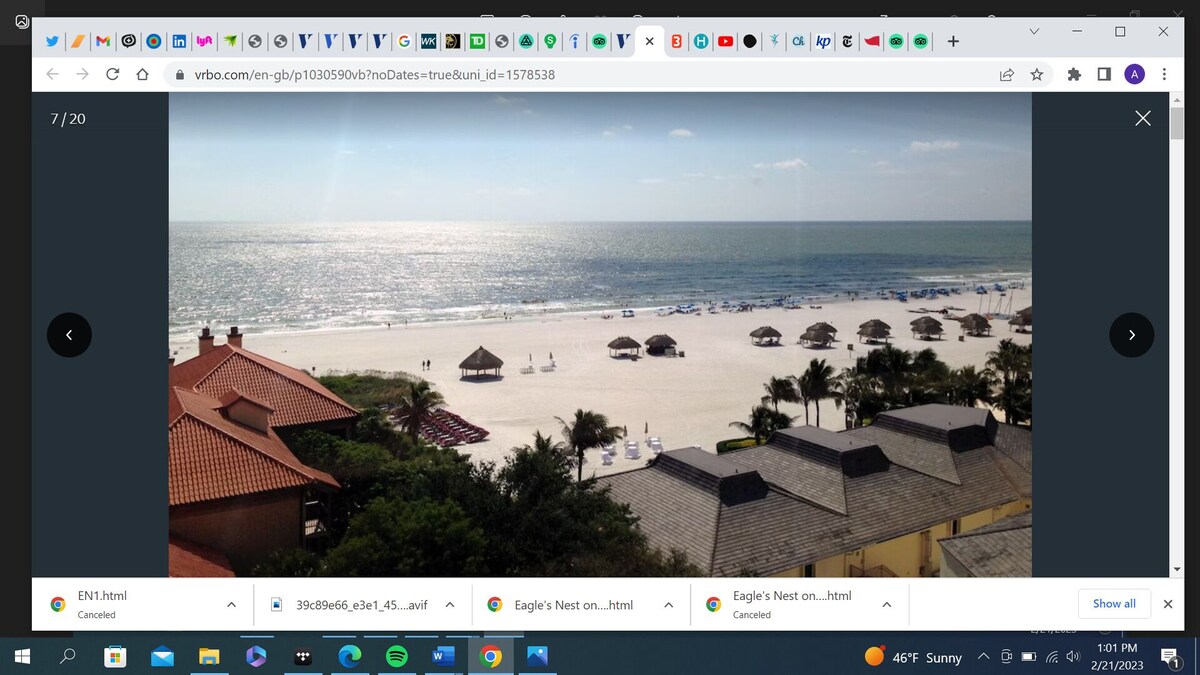1200x675 pixels.
Task: Open the Chrome three-dot menu
Action: point(1164,74)
